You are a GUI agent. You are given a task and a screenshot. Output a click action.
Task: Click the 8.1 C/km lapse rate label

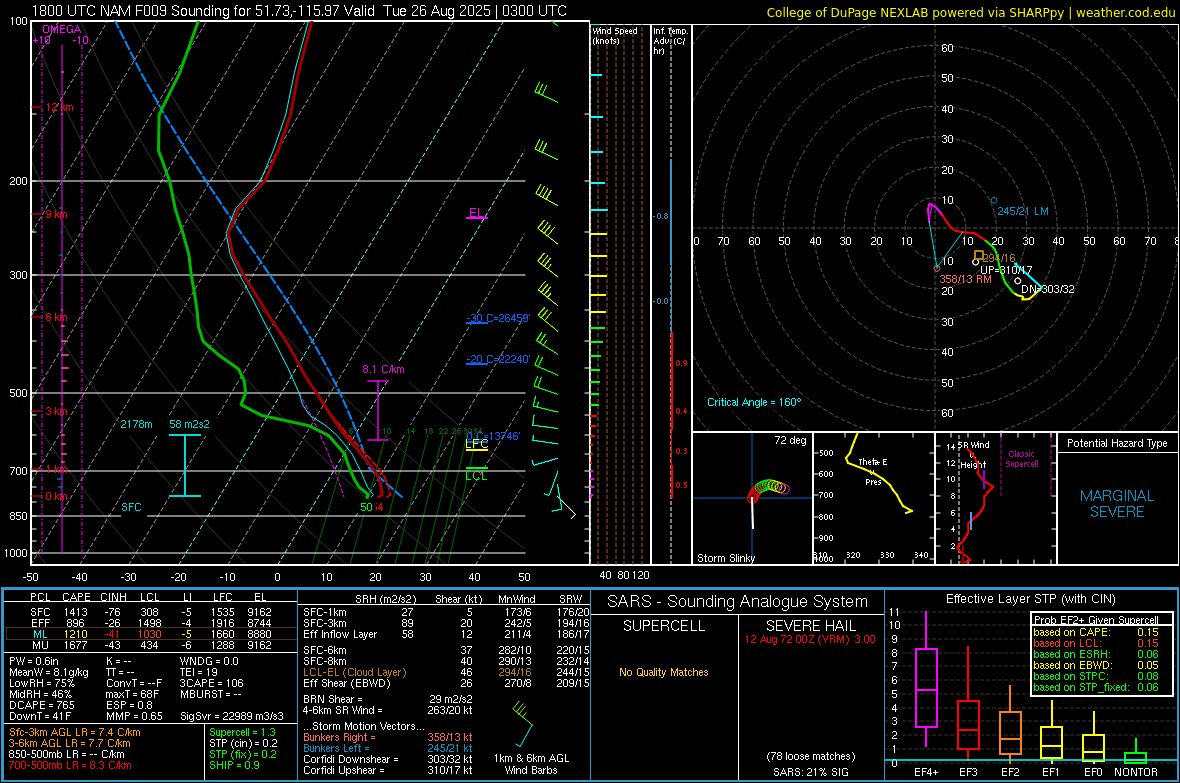pyautogui.click(x=383, y=369)
